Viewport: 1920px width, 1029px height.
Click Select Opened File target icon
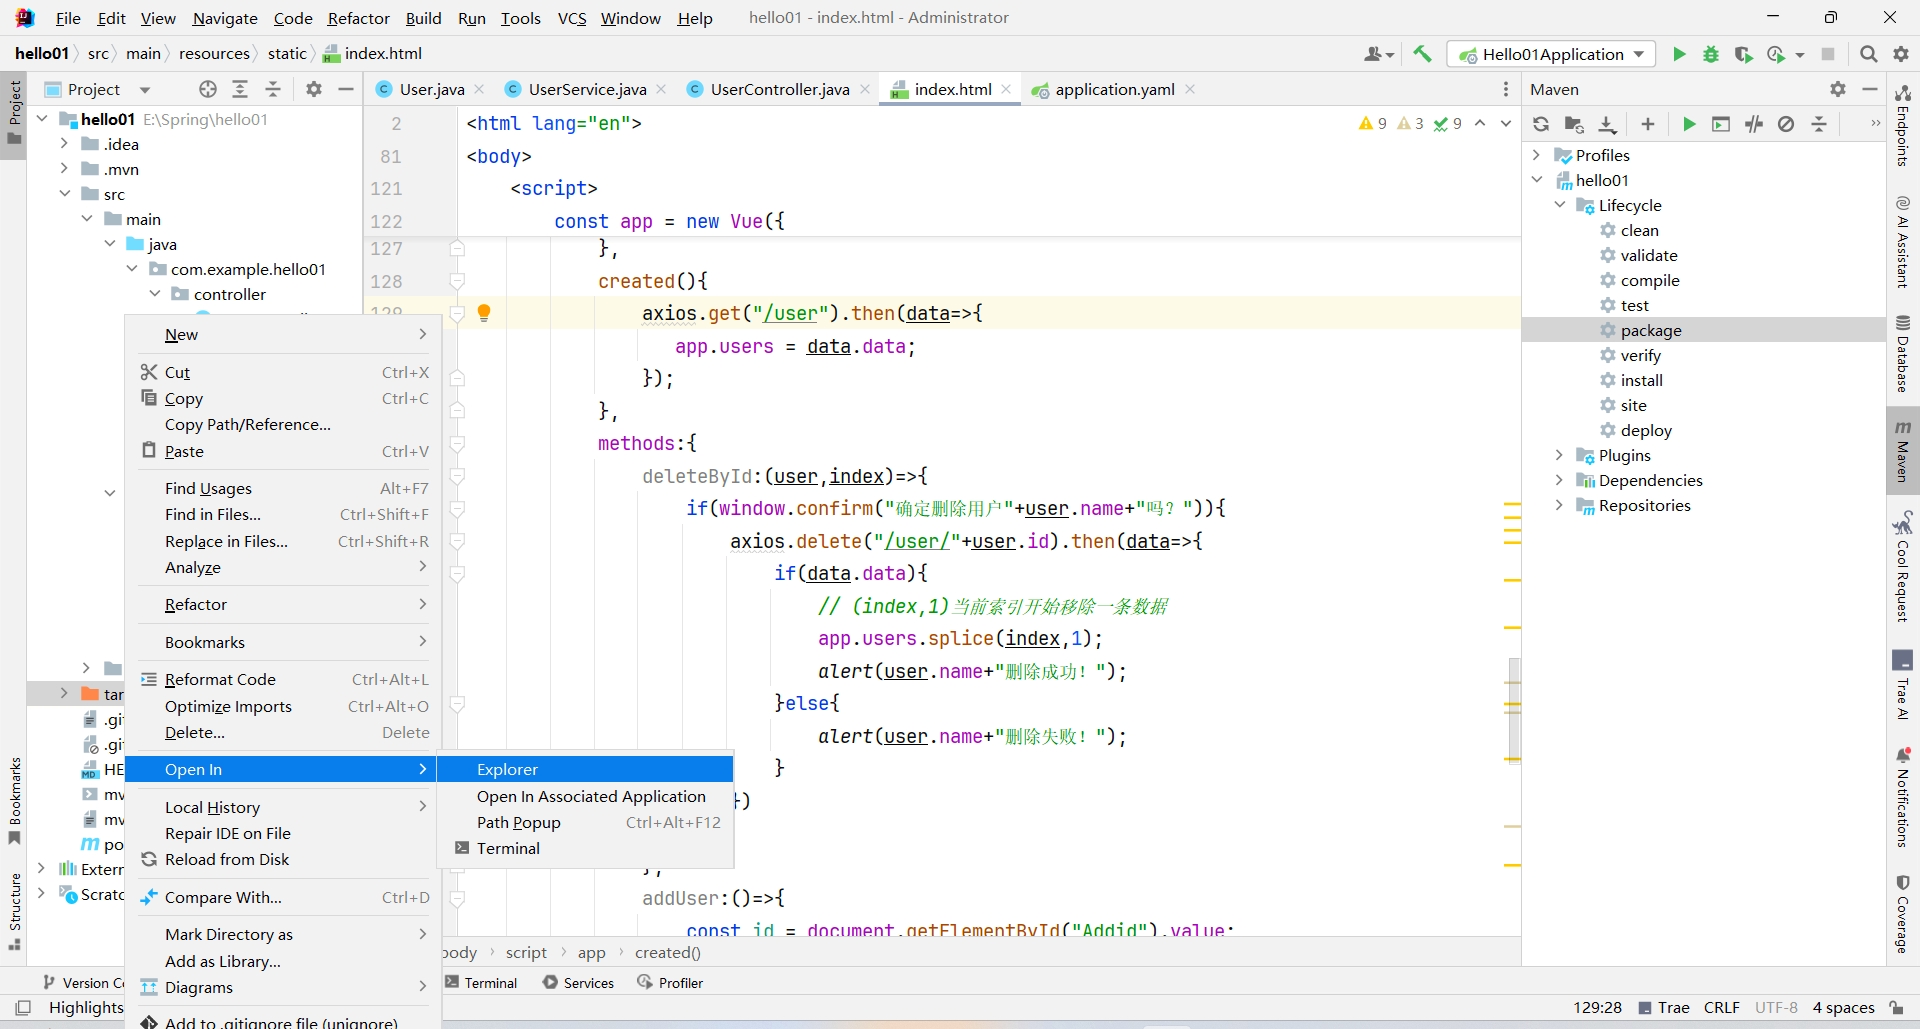tap(208, 89)
